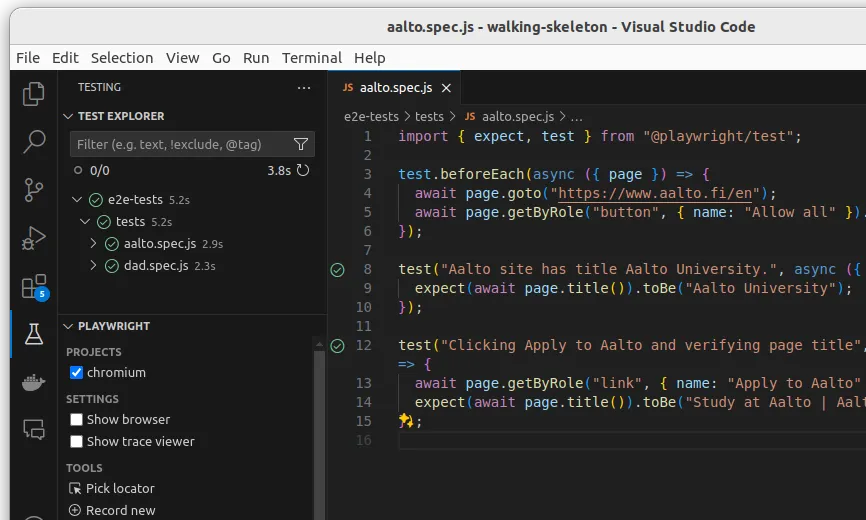Open the Selection menu
This screenshot has width=866, height=520.
pos(122,58)
